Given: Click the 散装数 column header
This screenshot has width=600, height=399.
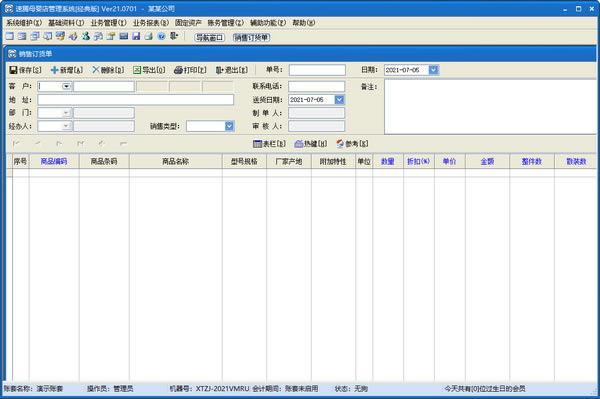Looking at the screenshot, I should click(x=576, y=161).
